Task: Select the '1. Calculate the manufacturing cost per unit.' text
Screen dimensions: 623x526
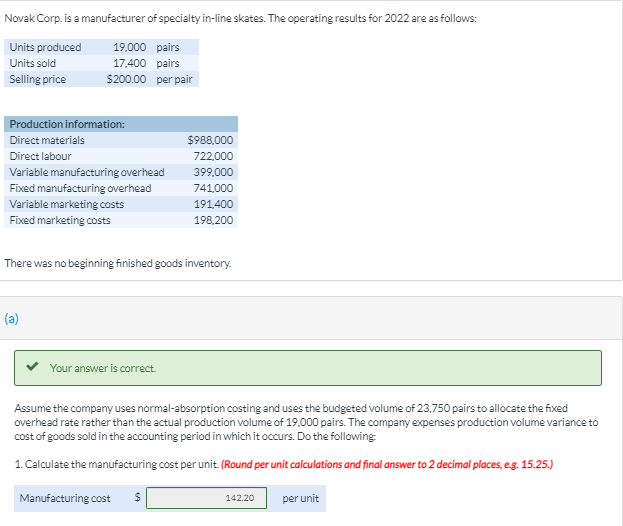Action: pyautogui.click(x=116, y=464)
